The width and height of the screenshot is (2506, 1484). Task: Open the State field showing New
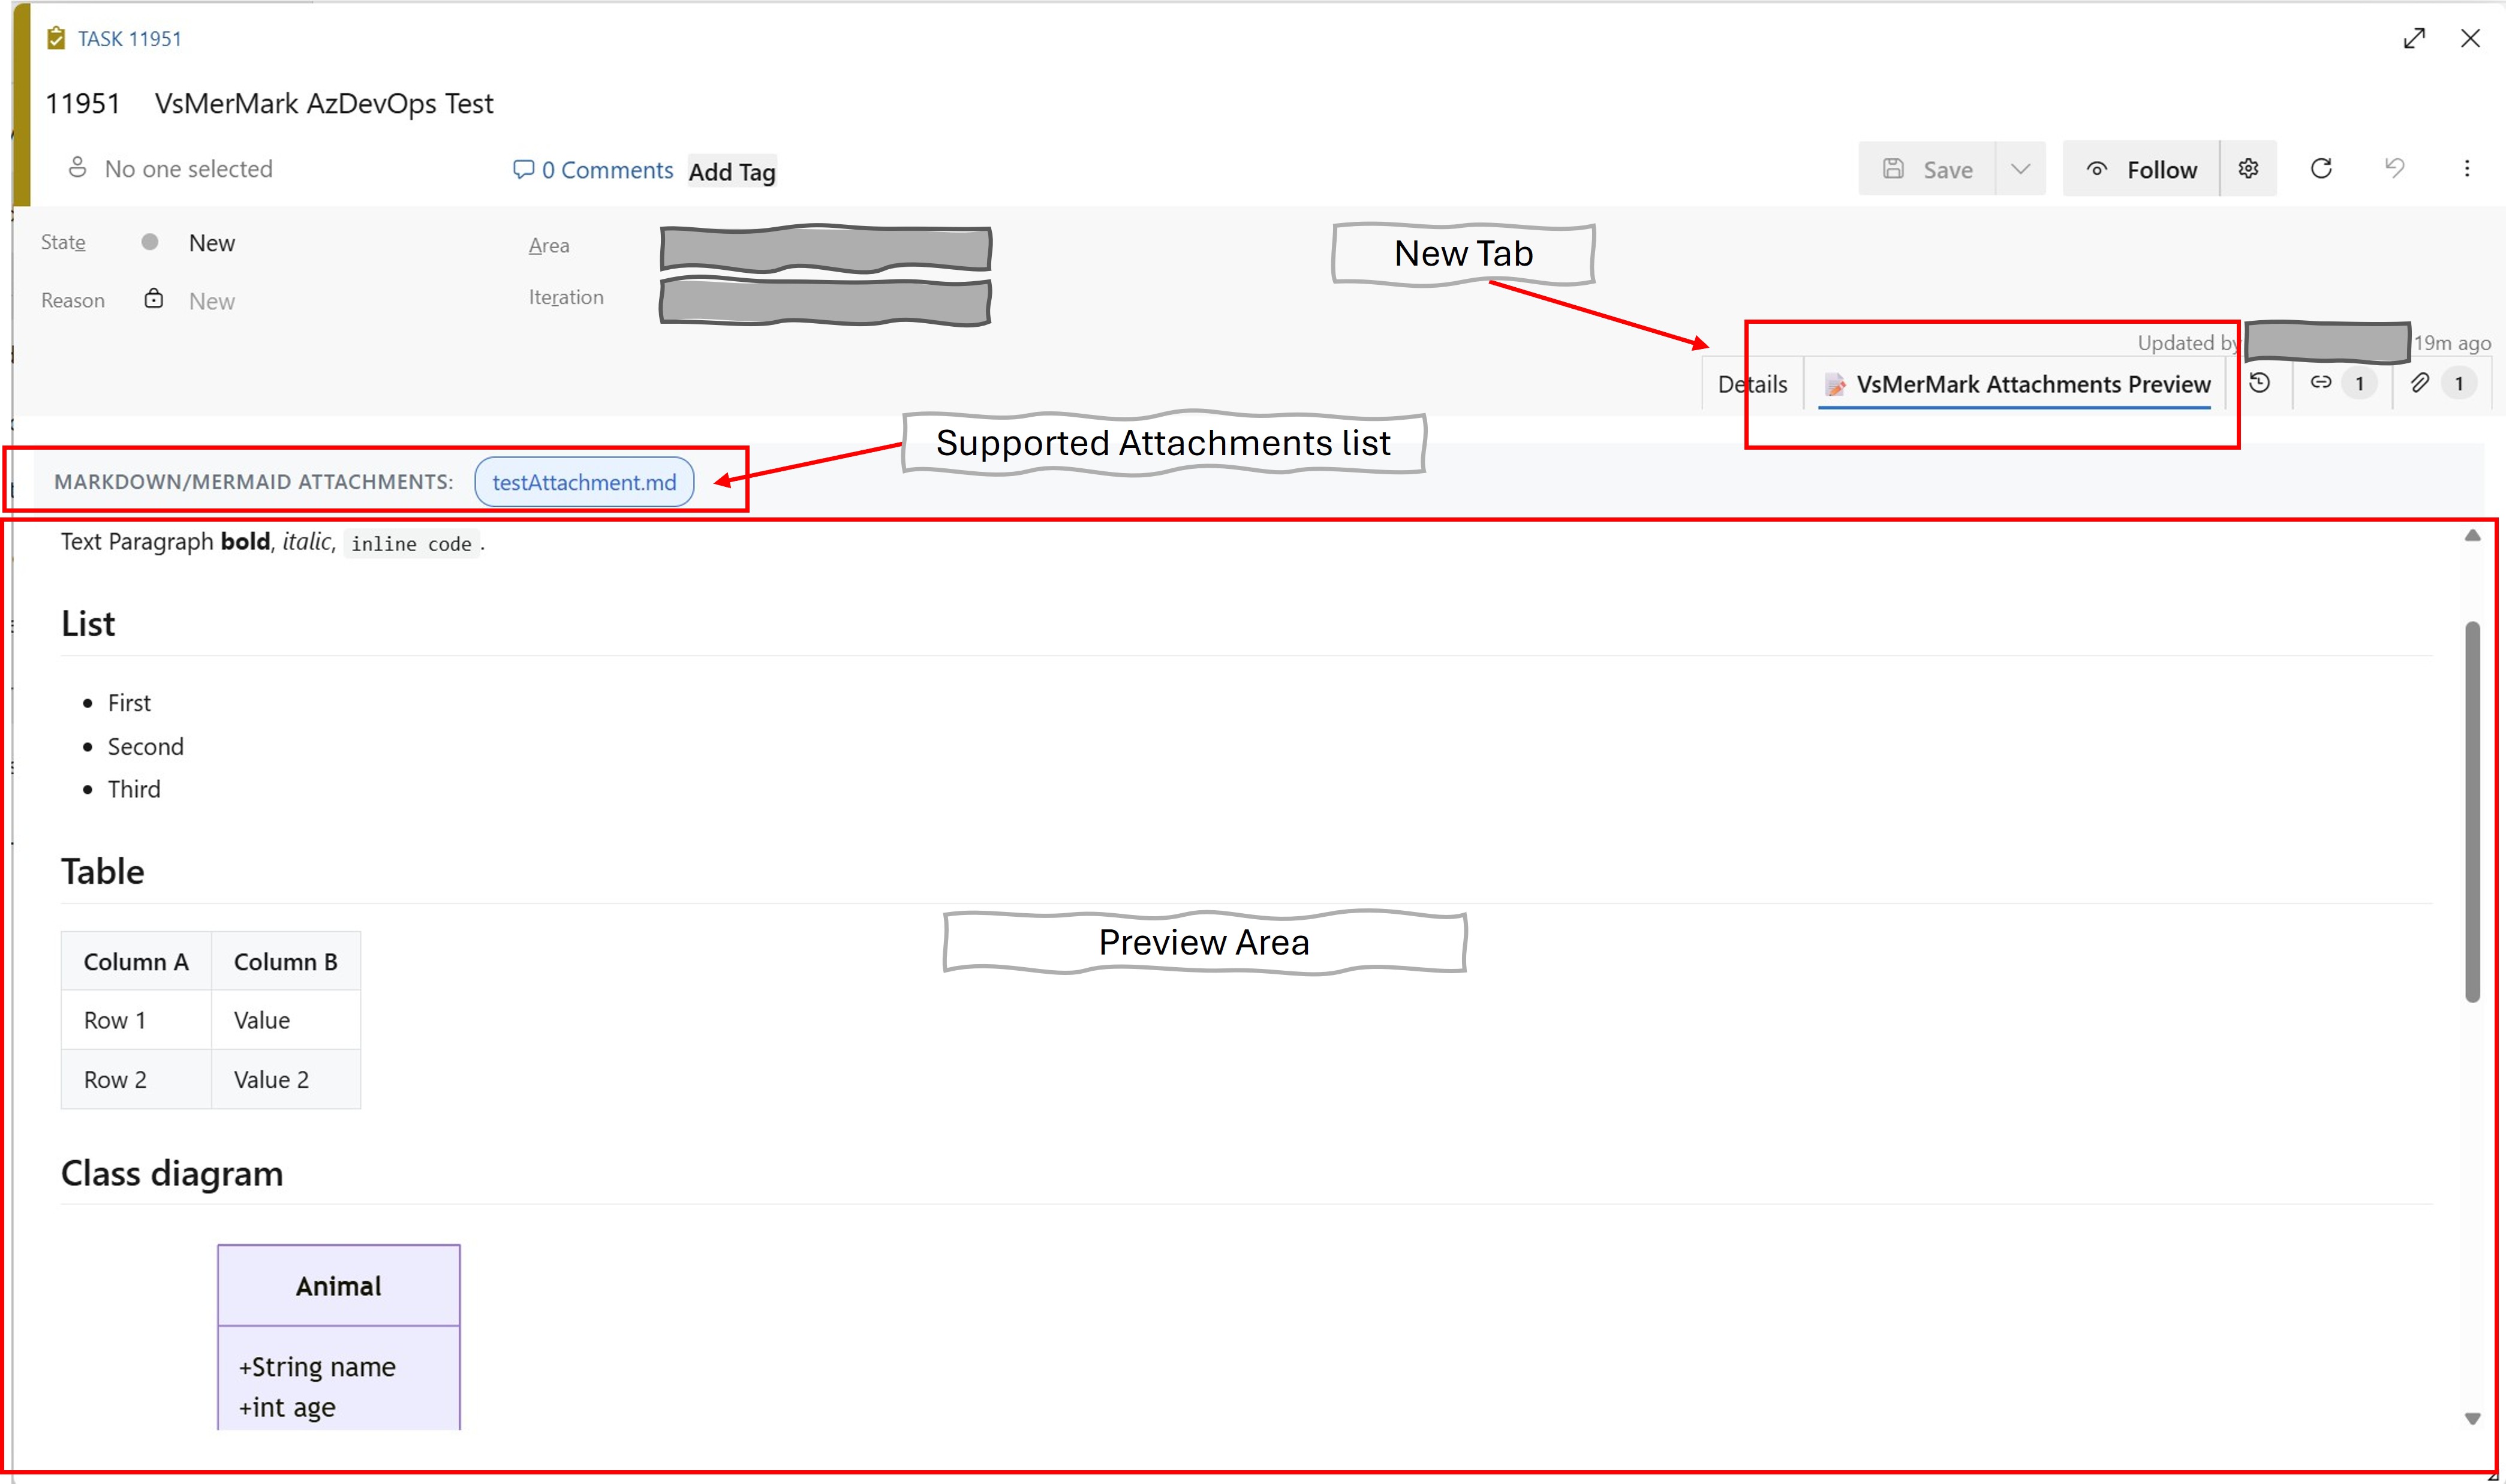[212, 243]
